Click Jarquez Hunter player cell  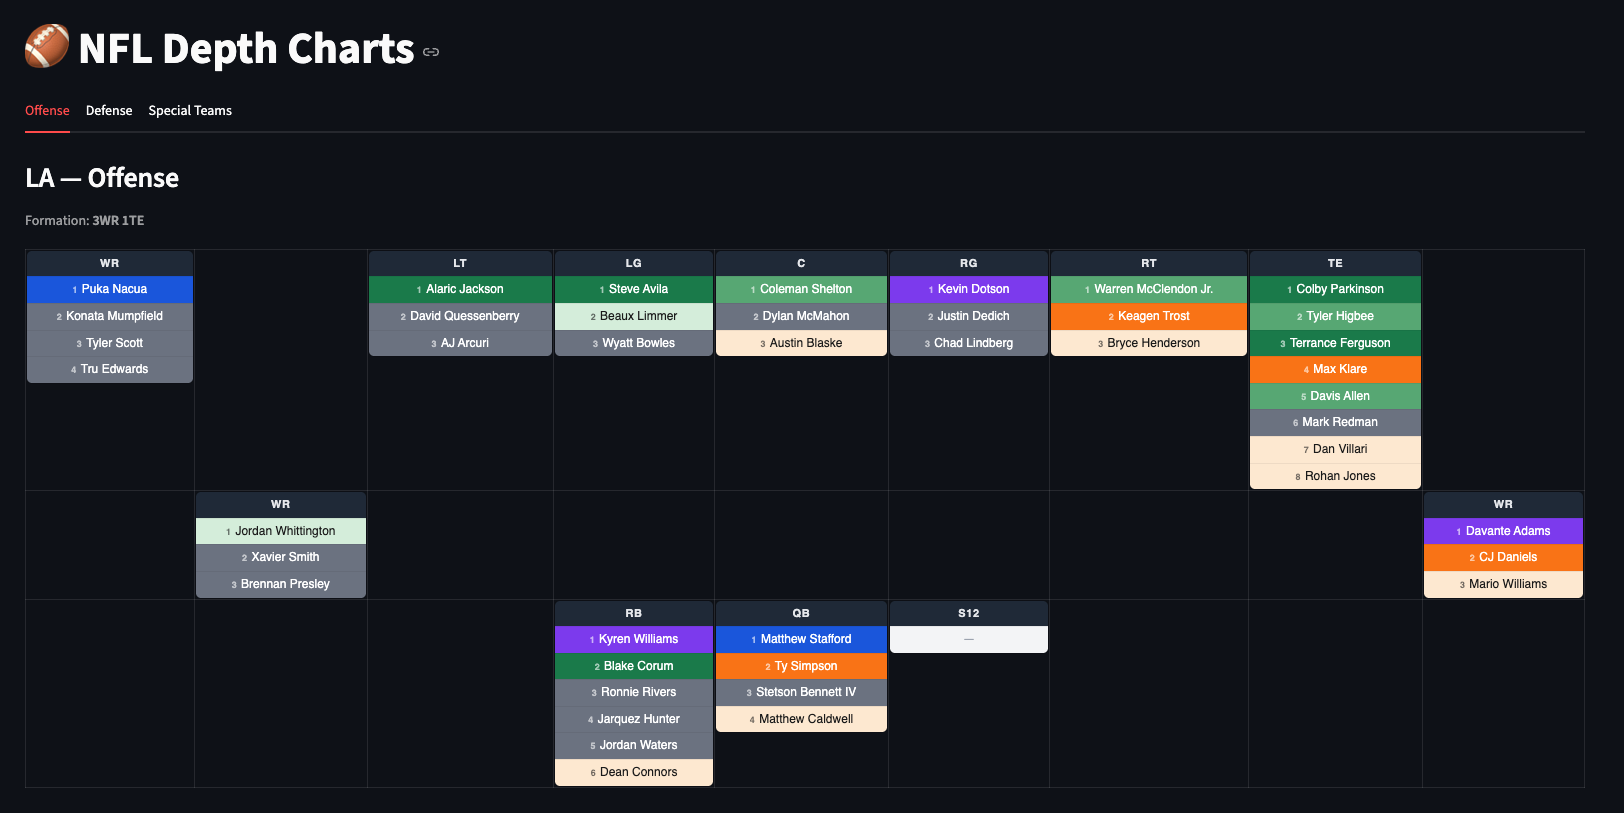click(x=634, y=719)
